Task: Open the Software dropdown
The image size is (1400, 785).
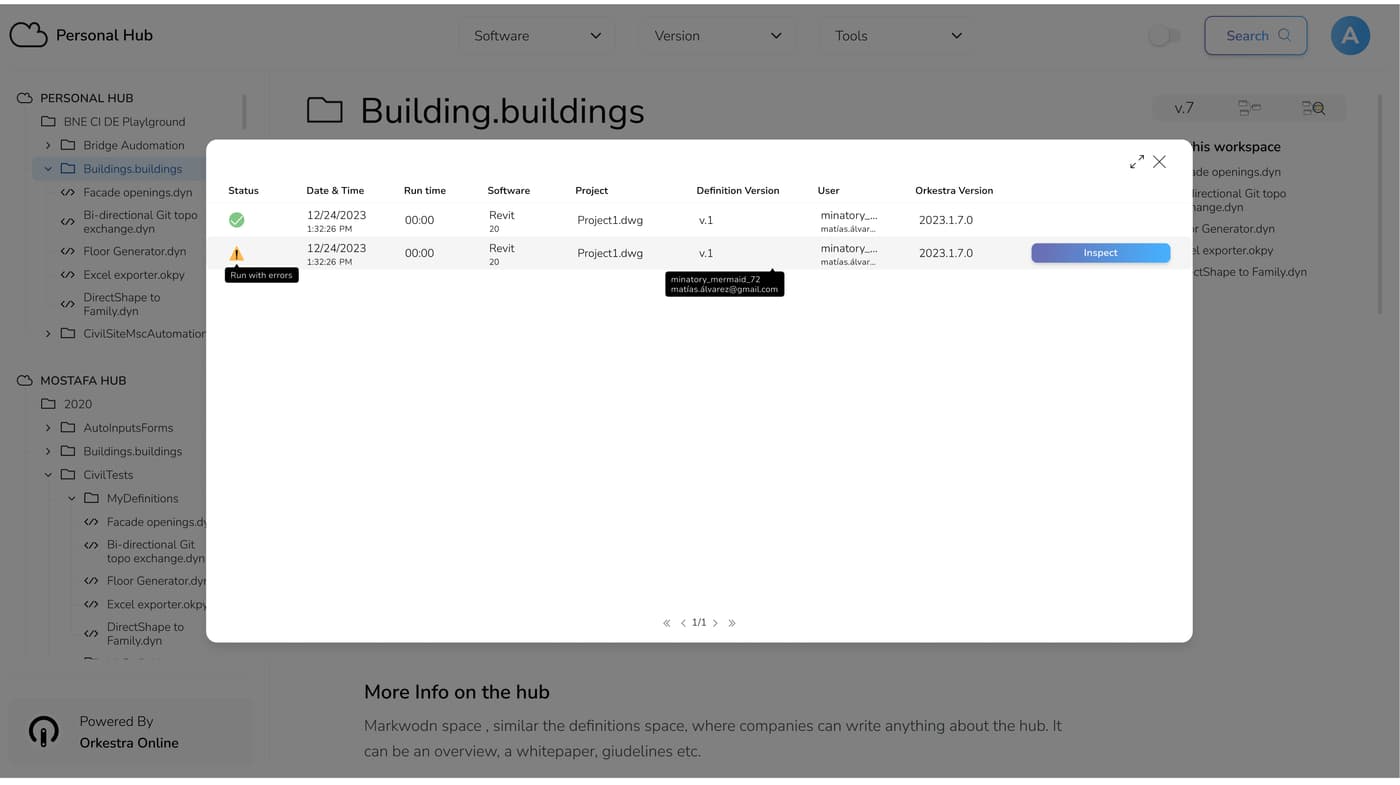Action: (x=537, y=36)
